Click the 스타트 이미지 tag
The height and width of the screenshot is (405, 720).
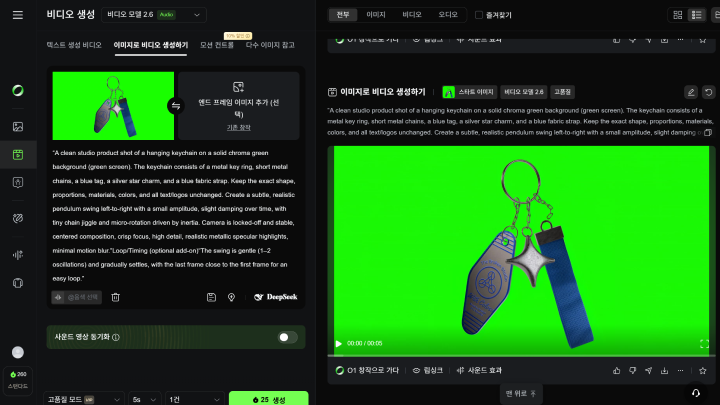(x=469, y=92)
